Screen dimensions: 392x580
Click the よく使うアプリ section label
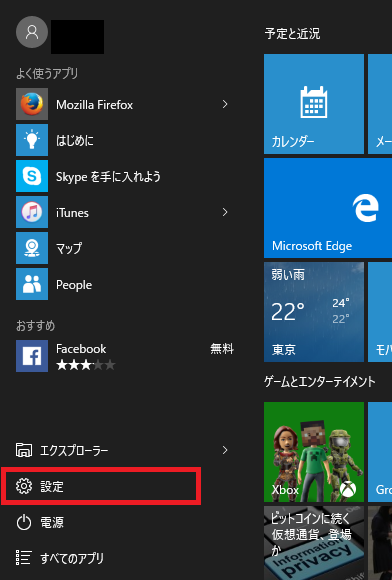(x=47, y=74)
